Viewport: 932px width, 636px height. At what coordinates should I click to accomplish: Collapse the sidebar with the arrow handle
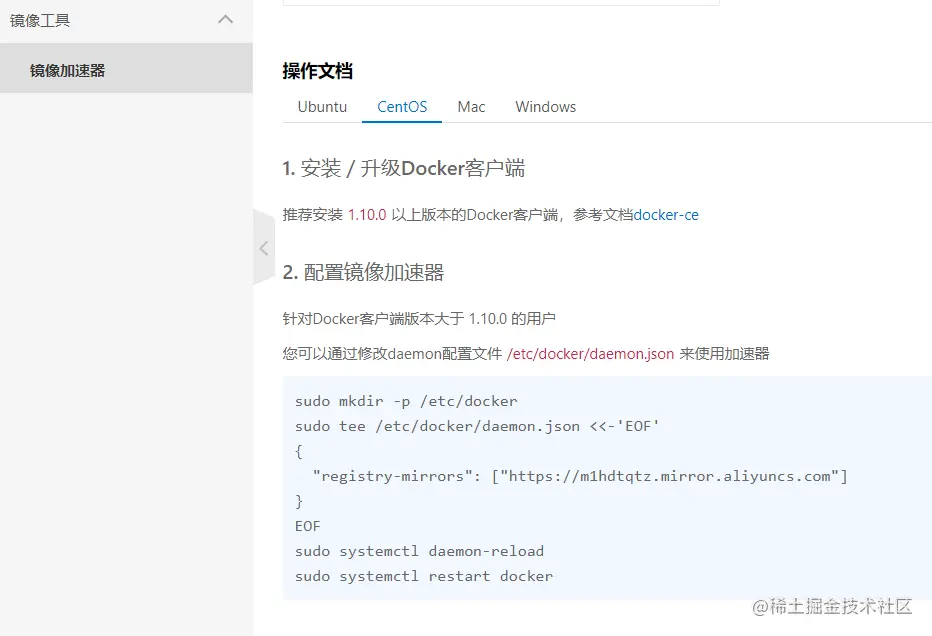(264, 248)
